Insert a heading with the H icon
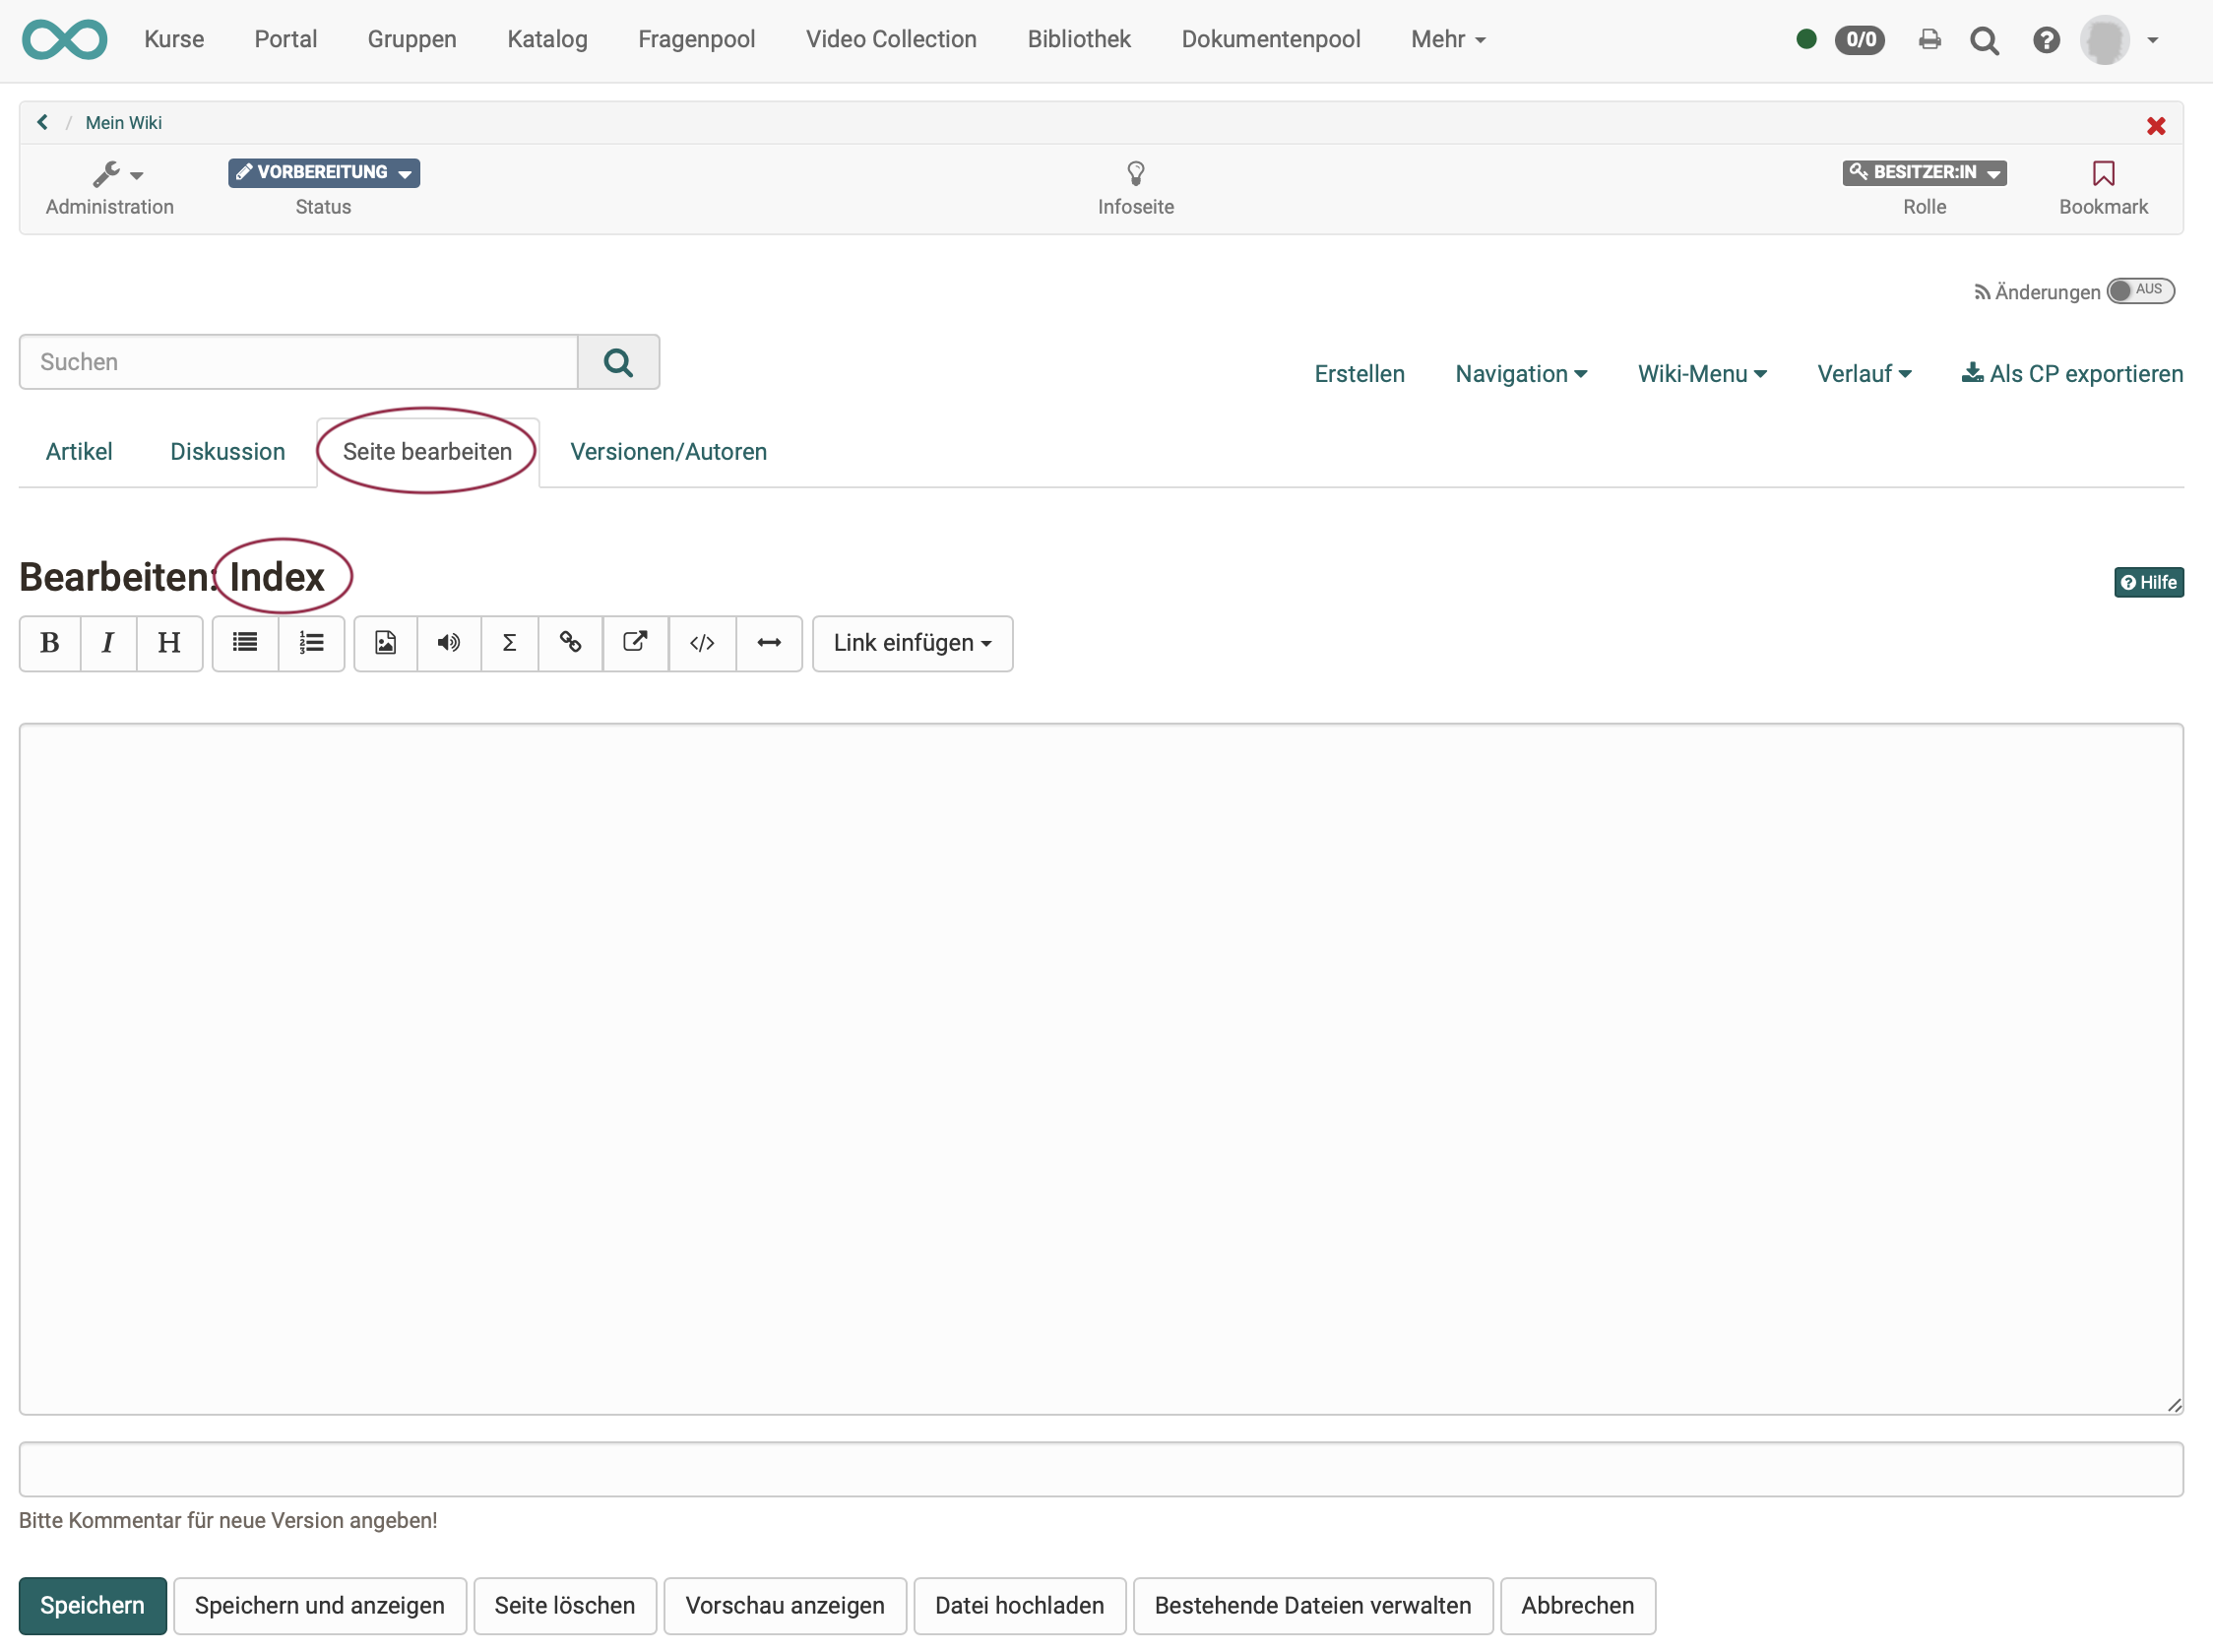This screenshot has width=2213, height=1652. pyautogui.click(x=169, y=643)
